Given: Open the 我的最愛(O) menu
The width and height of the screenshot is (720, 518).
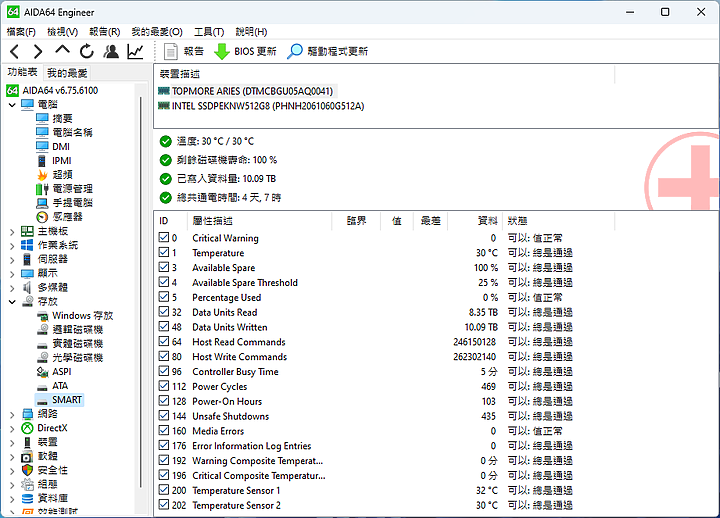Looking at the screenshot, I should click(x=157, y=32).
